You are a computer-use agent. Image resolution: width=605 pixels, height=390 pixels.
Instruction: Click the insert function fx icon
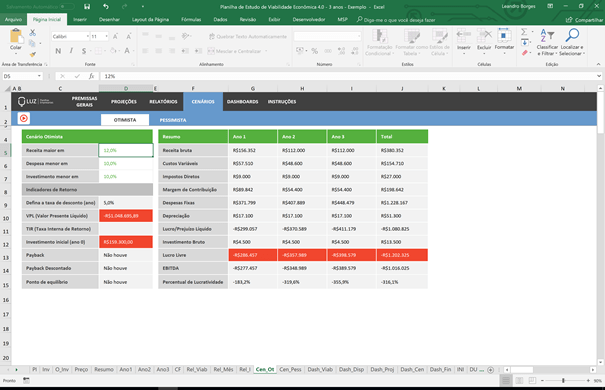tap(91, 76)
